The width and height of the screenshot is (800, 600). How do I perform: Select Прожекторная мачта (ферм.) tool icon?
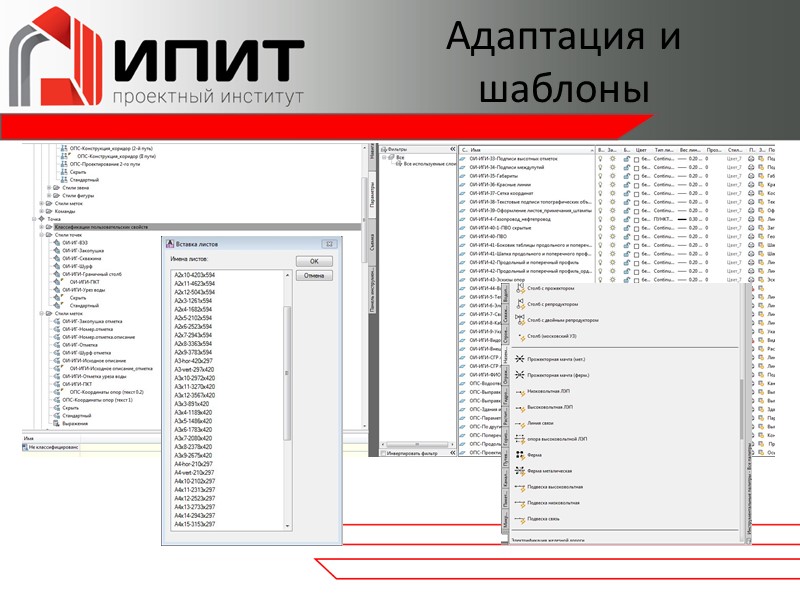point(520,375)
